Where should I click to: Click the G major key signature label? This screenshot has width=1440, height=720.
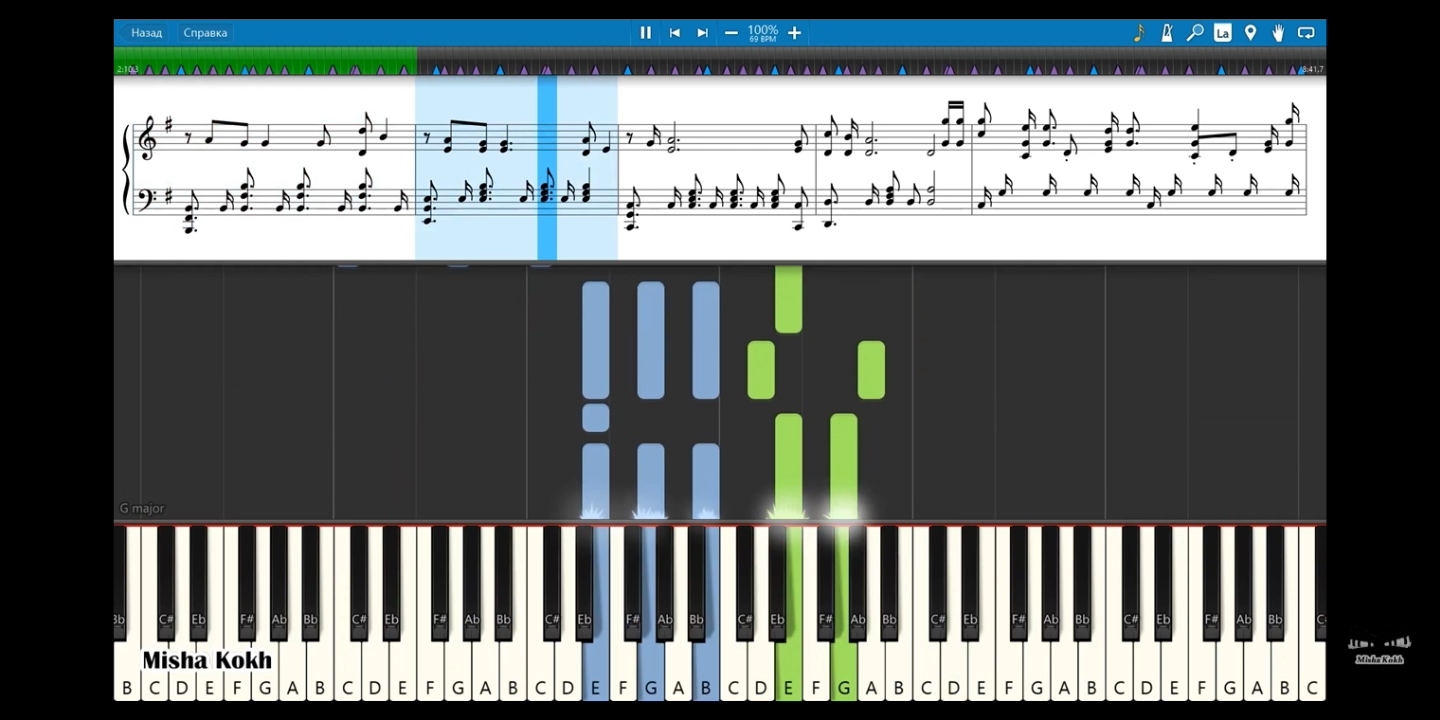click(142, 508)
